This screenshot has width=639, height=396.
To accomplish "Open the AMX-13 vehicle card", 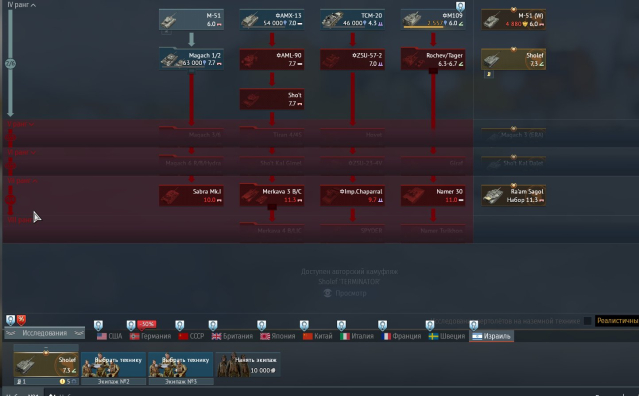I will click(272, 20).
